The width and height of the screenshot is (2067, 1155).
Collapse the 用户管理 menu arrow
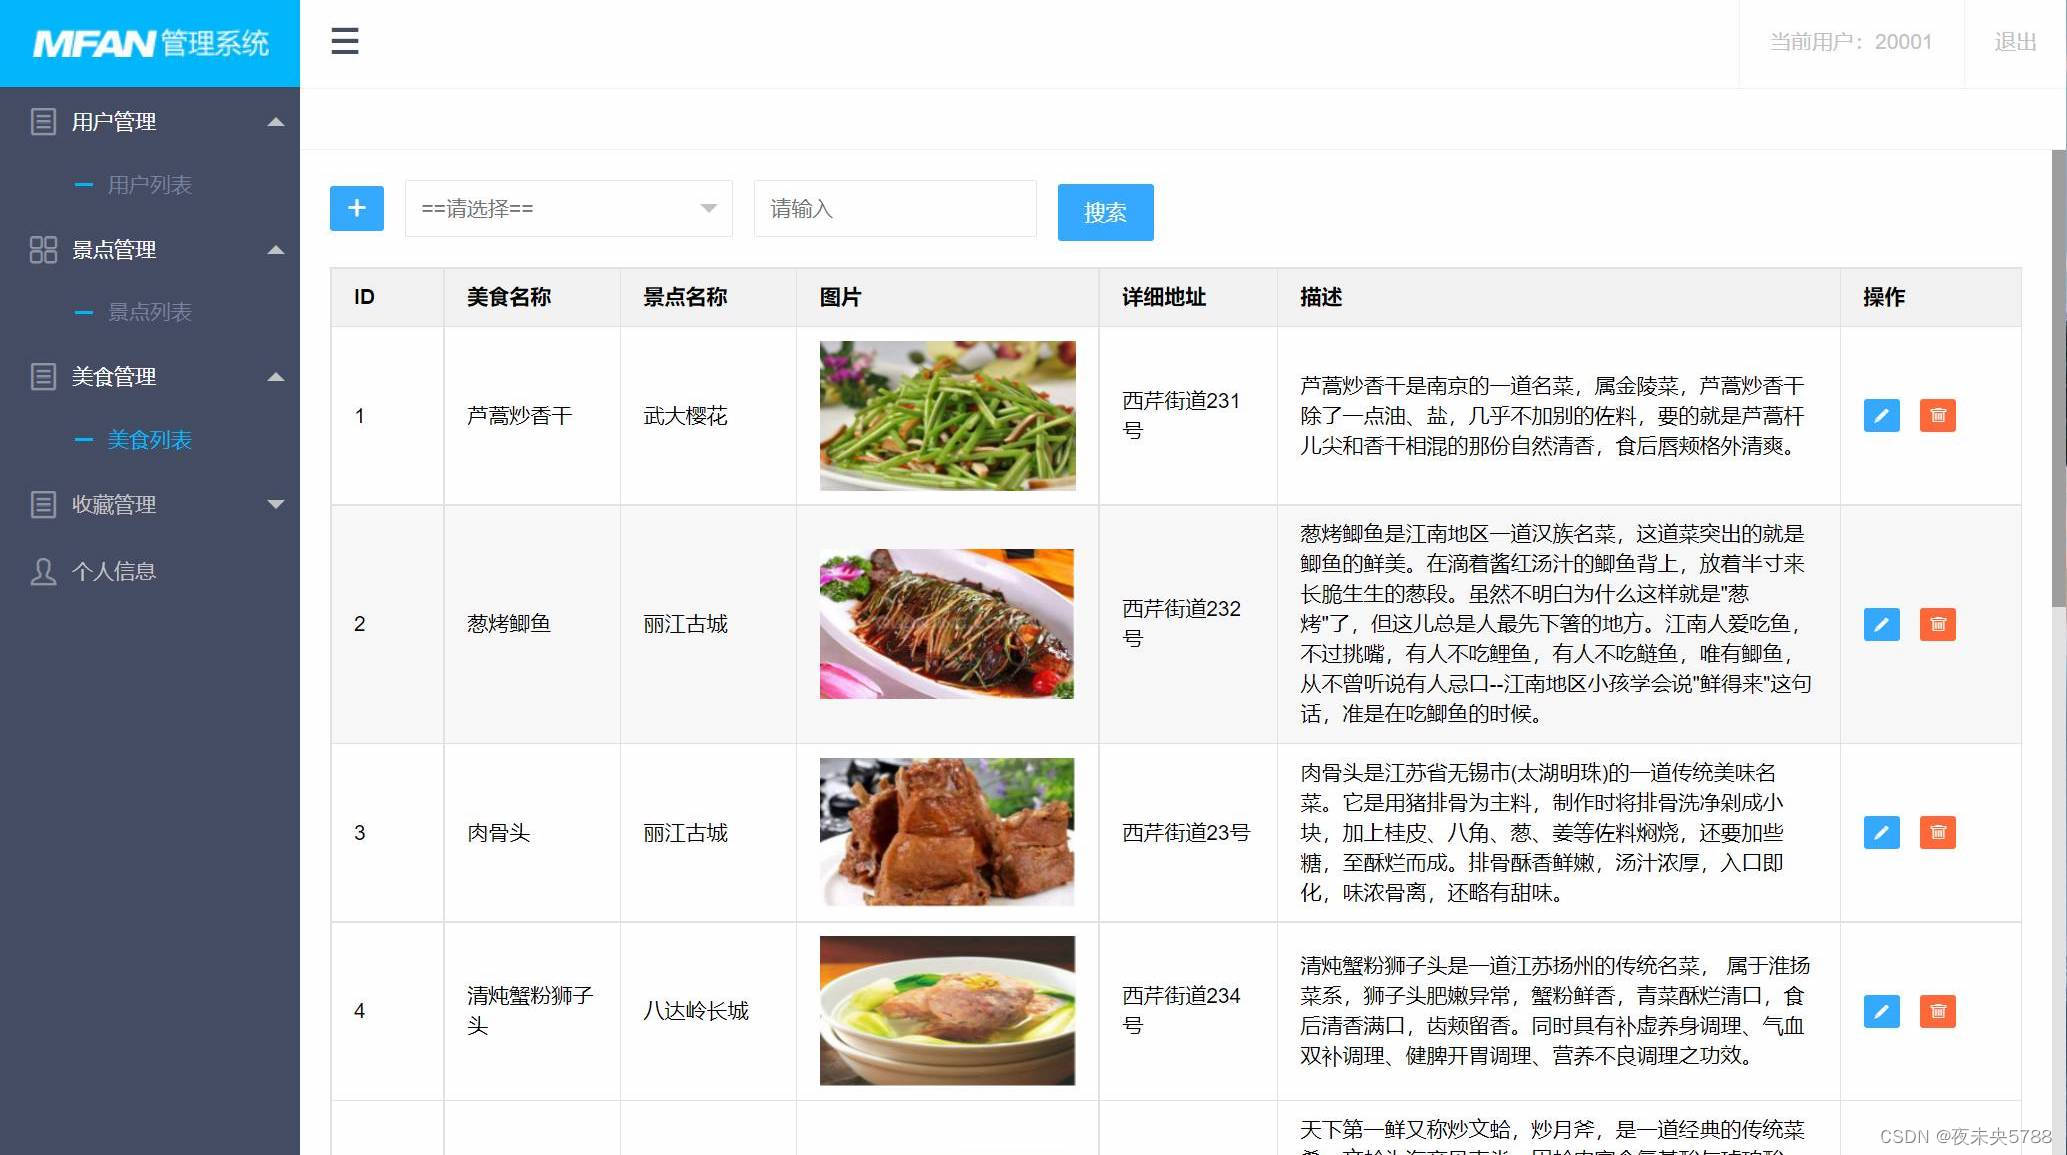276,122
